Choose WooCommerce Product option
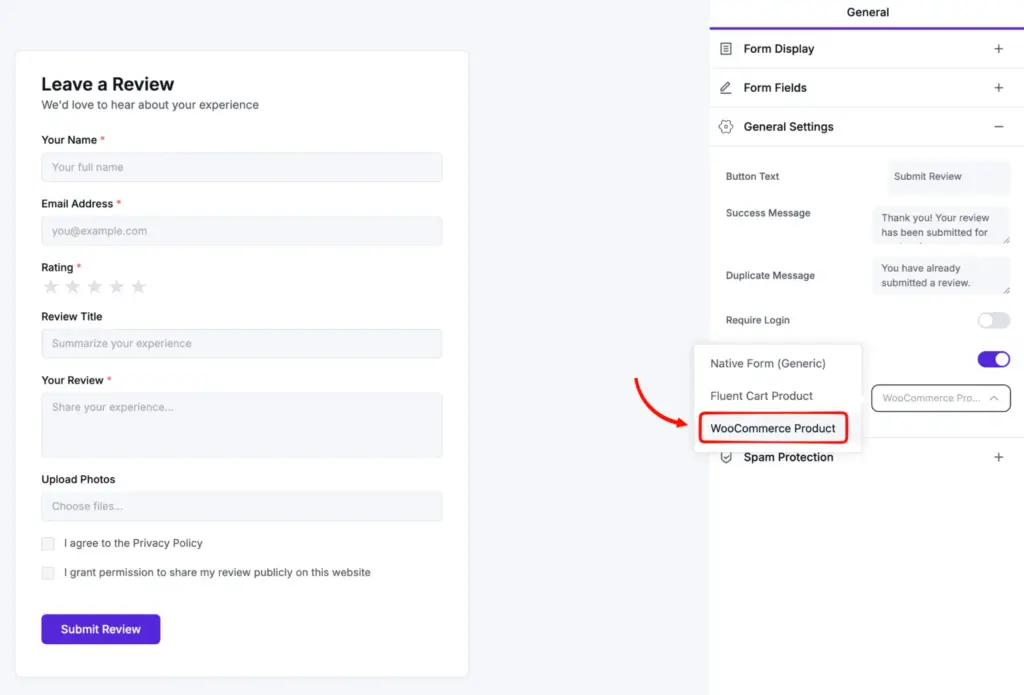 click(x=773, y=428)
